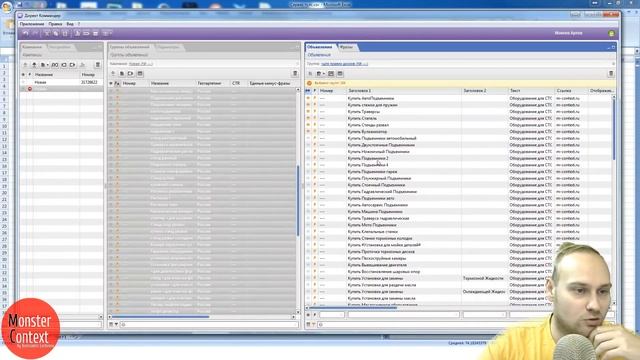The height and width of the screenshot is (360, 640).
Task: Click the Paste clipboard icon in purple toolbar
Action: tap(65, 33)
